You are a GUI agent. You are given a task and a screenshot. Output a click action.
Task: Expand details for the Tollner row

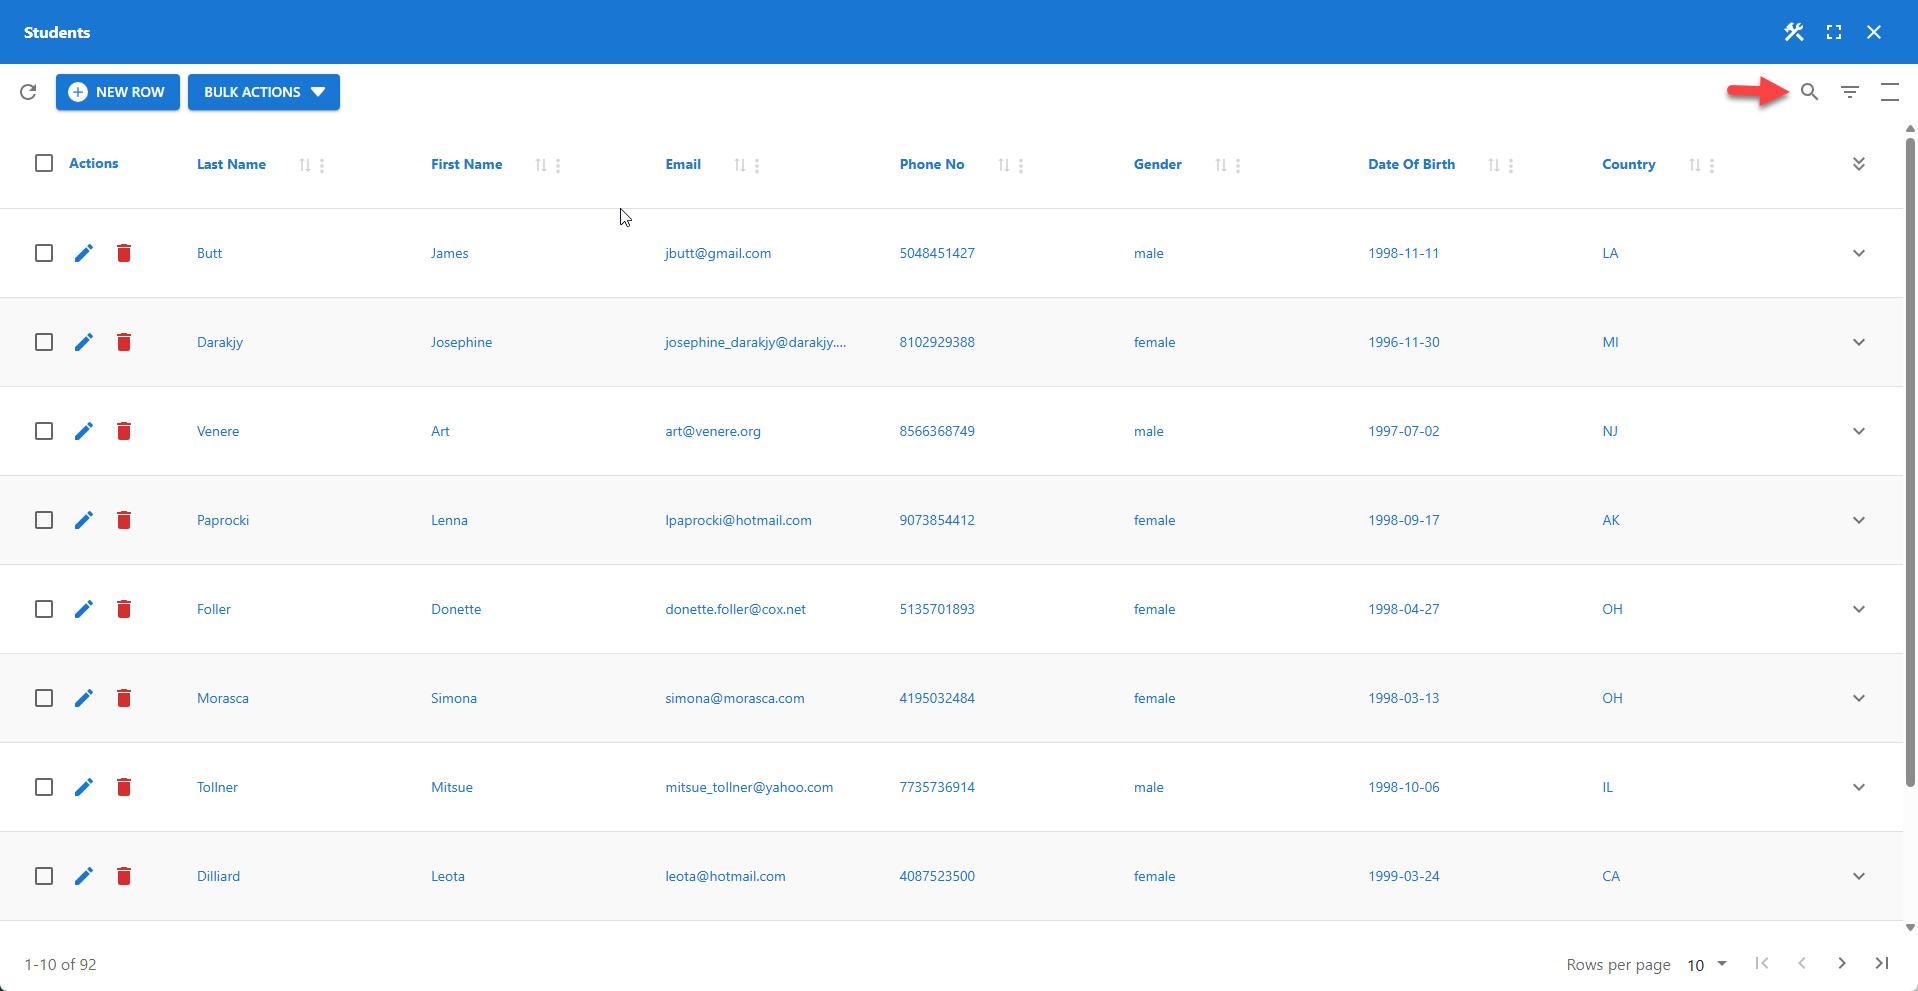pyautogui.click(x=1859, y=787)
